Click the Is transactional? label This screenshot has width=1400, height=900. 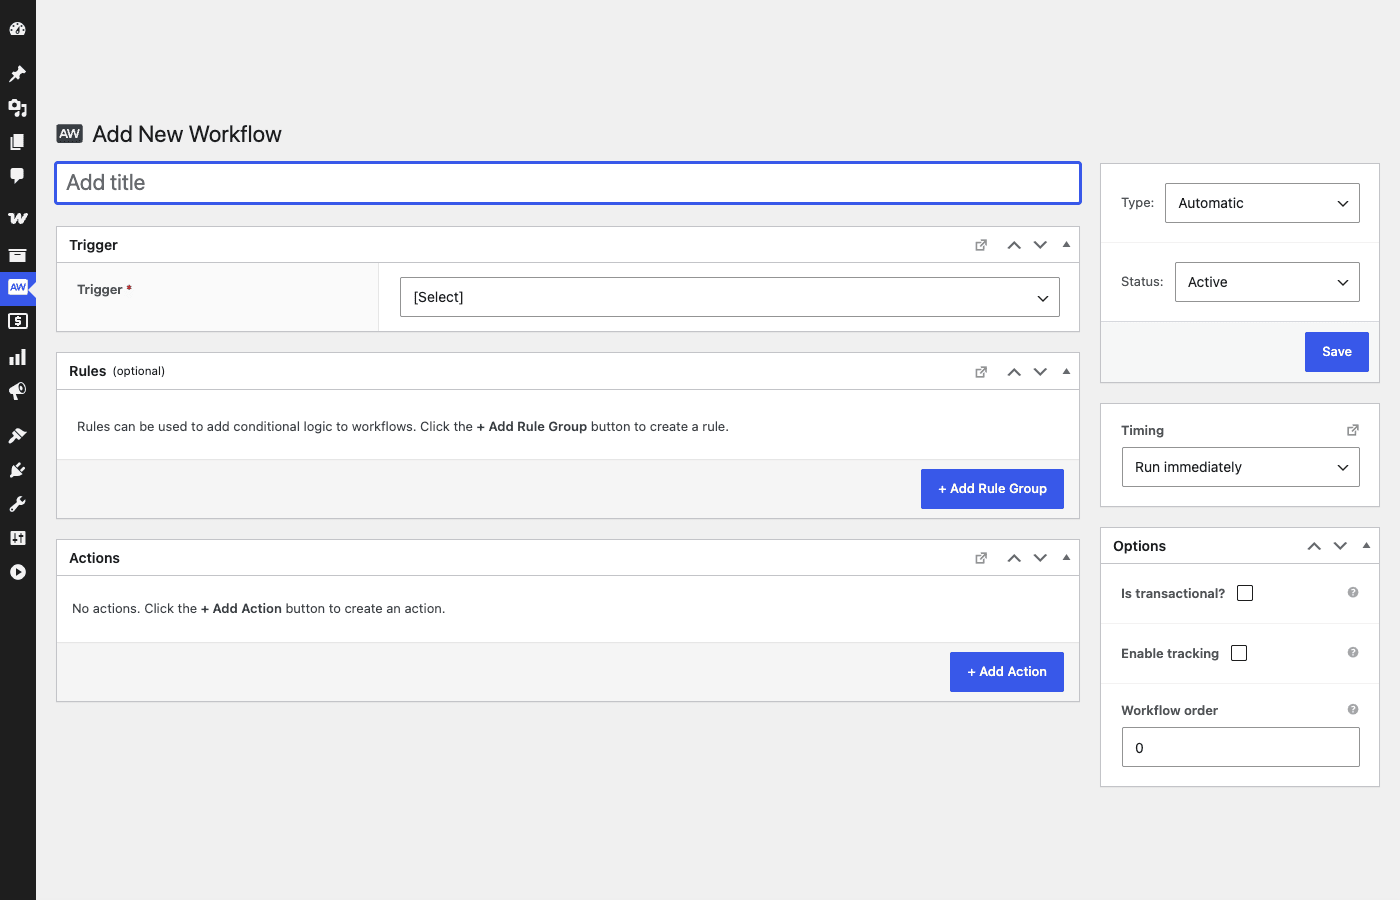click(1173, 593)
